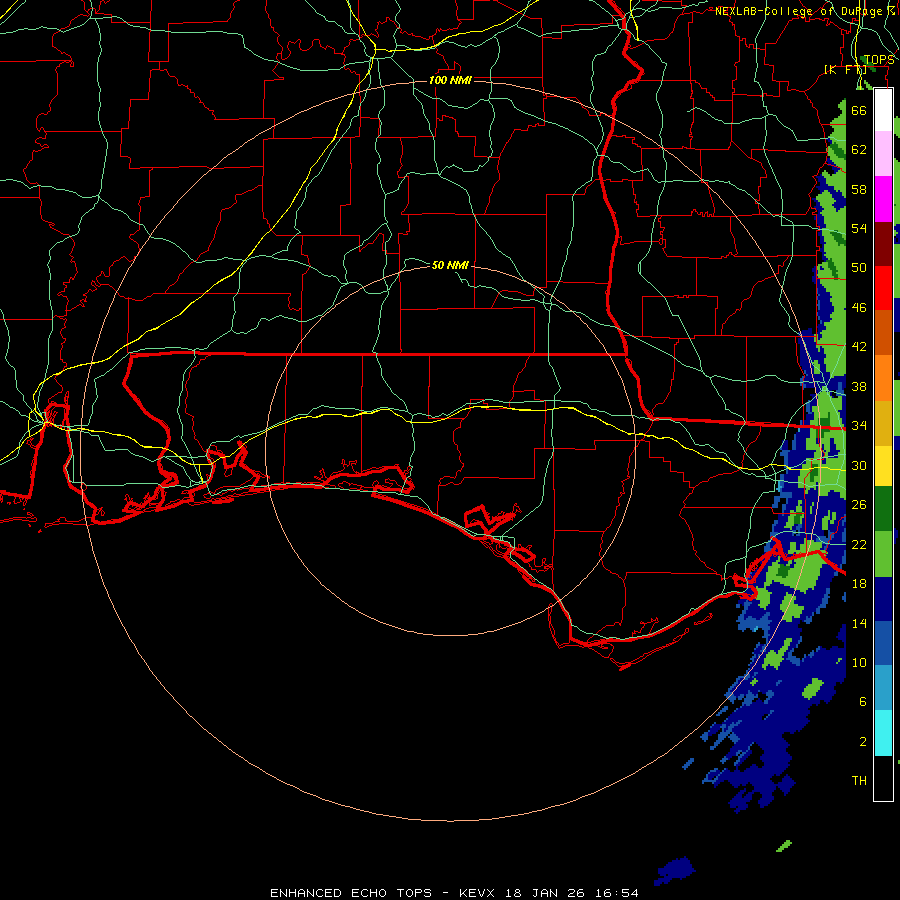The image size is (900, 900).
Task: Click the 100 NMI range ring label
Action: pyautogui.click(x=450, y=80)
